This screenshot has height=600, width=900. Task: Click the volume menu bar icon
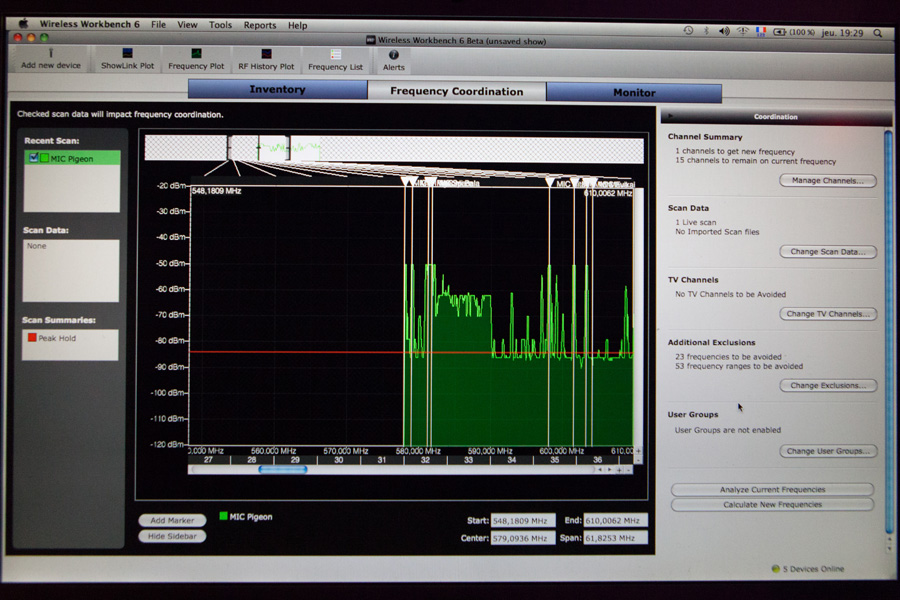click(724, 31)
